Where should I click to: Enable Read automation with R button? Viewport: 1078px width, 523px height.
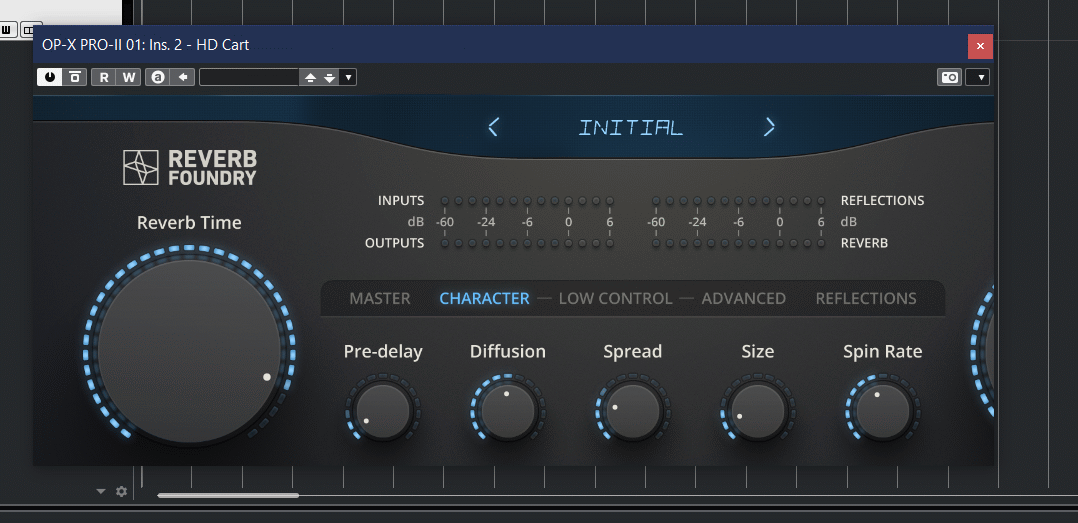103,77
